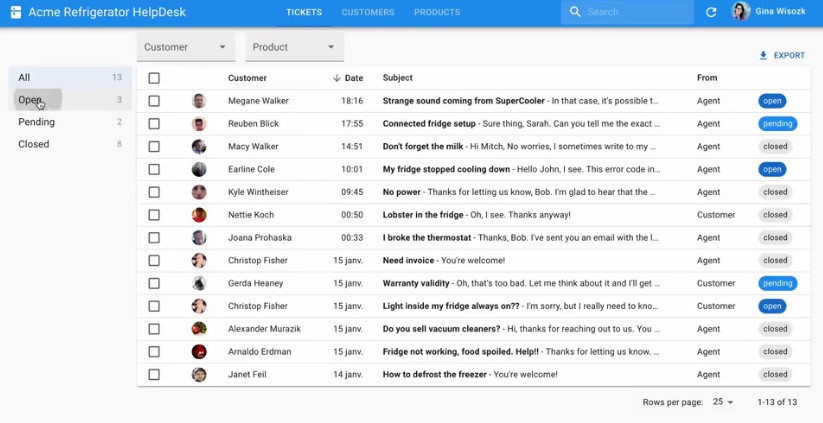Filter by Pending tickets in the sidebar
823x423 pixels.
(70, 122)
